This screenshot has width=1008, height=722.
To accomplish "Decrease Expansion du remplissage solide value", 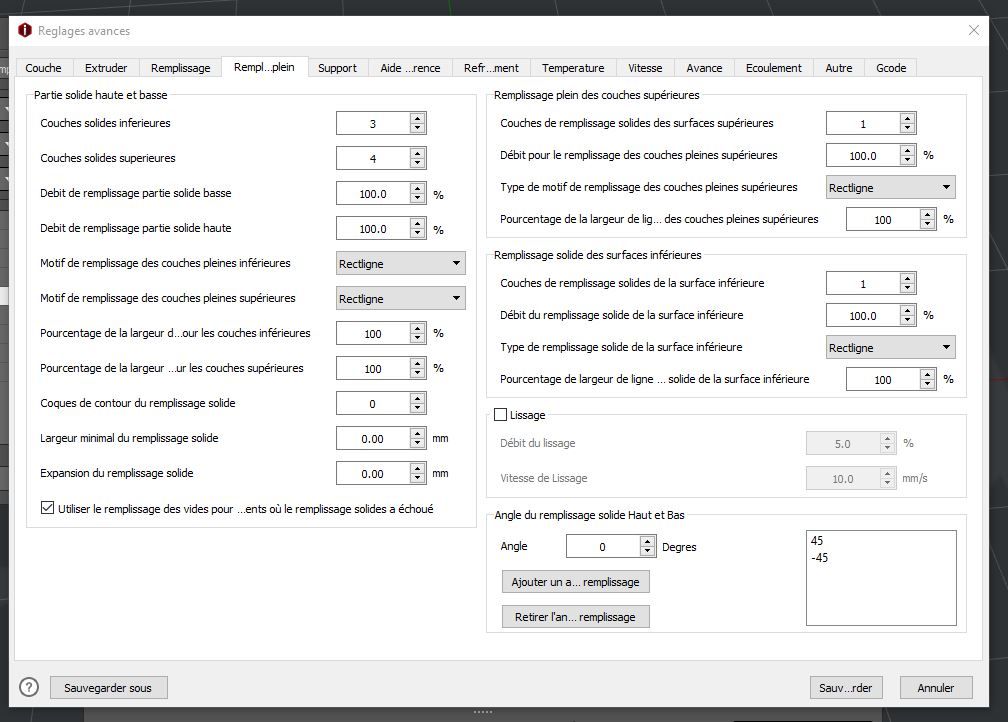I will click(418, 478).
